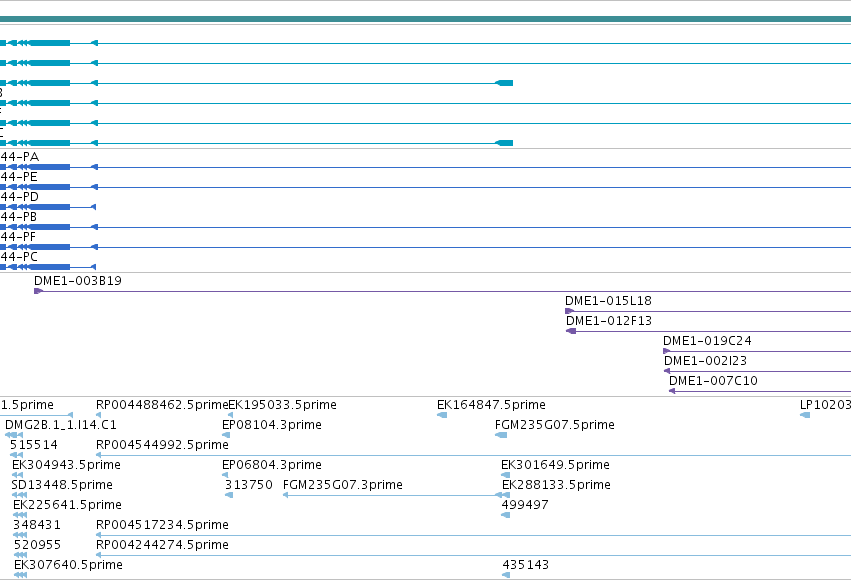The width and height of the screenshot is (851, 580).
Task: Click the RP004488462.5prime EST label
Action: (x=162, y=405)
